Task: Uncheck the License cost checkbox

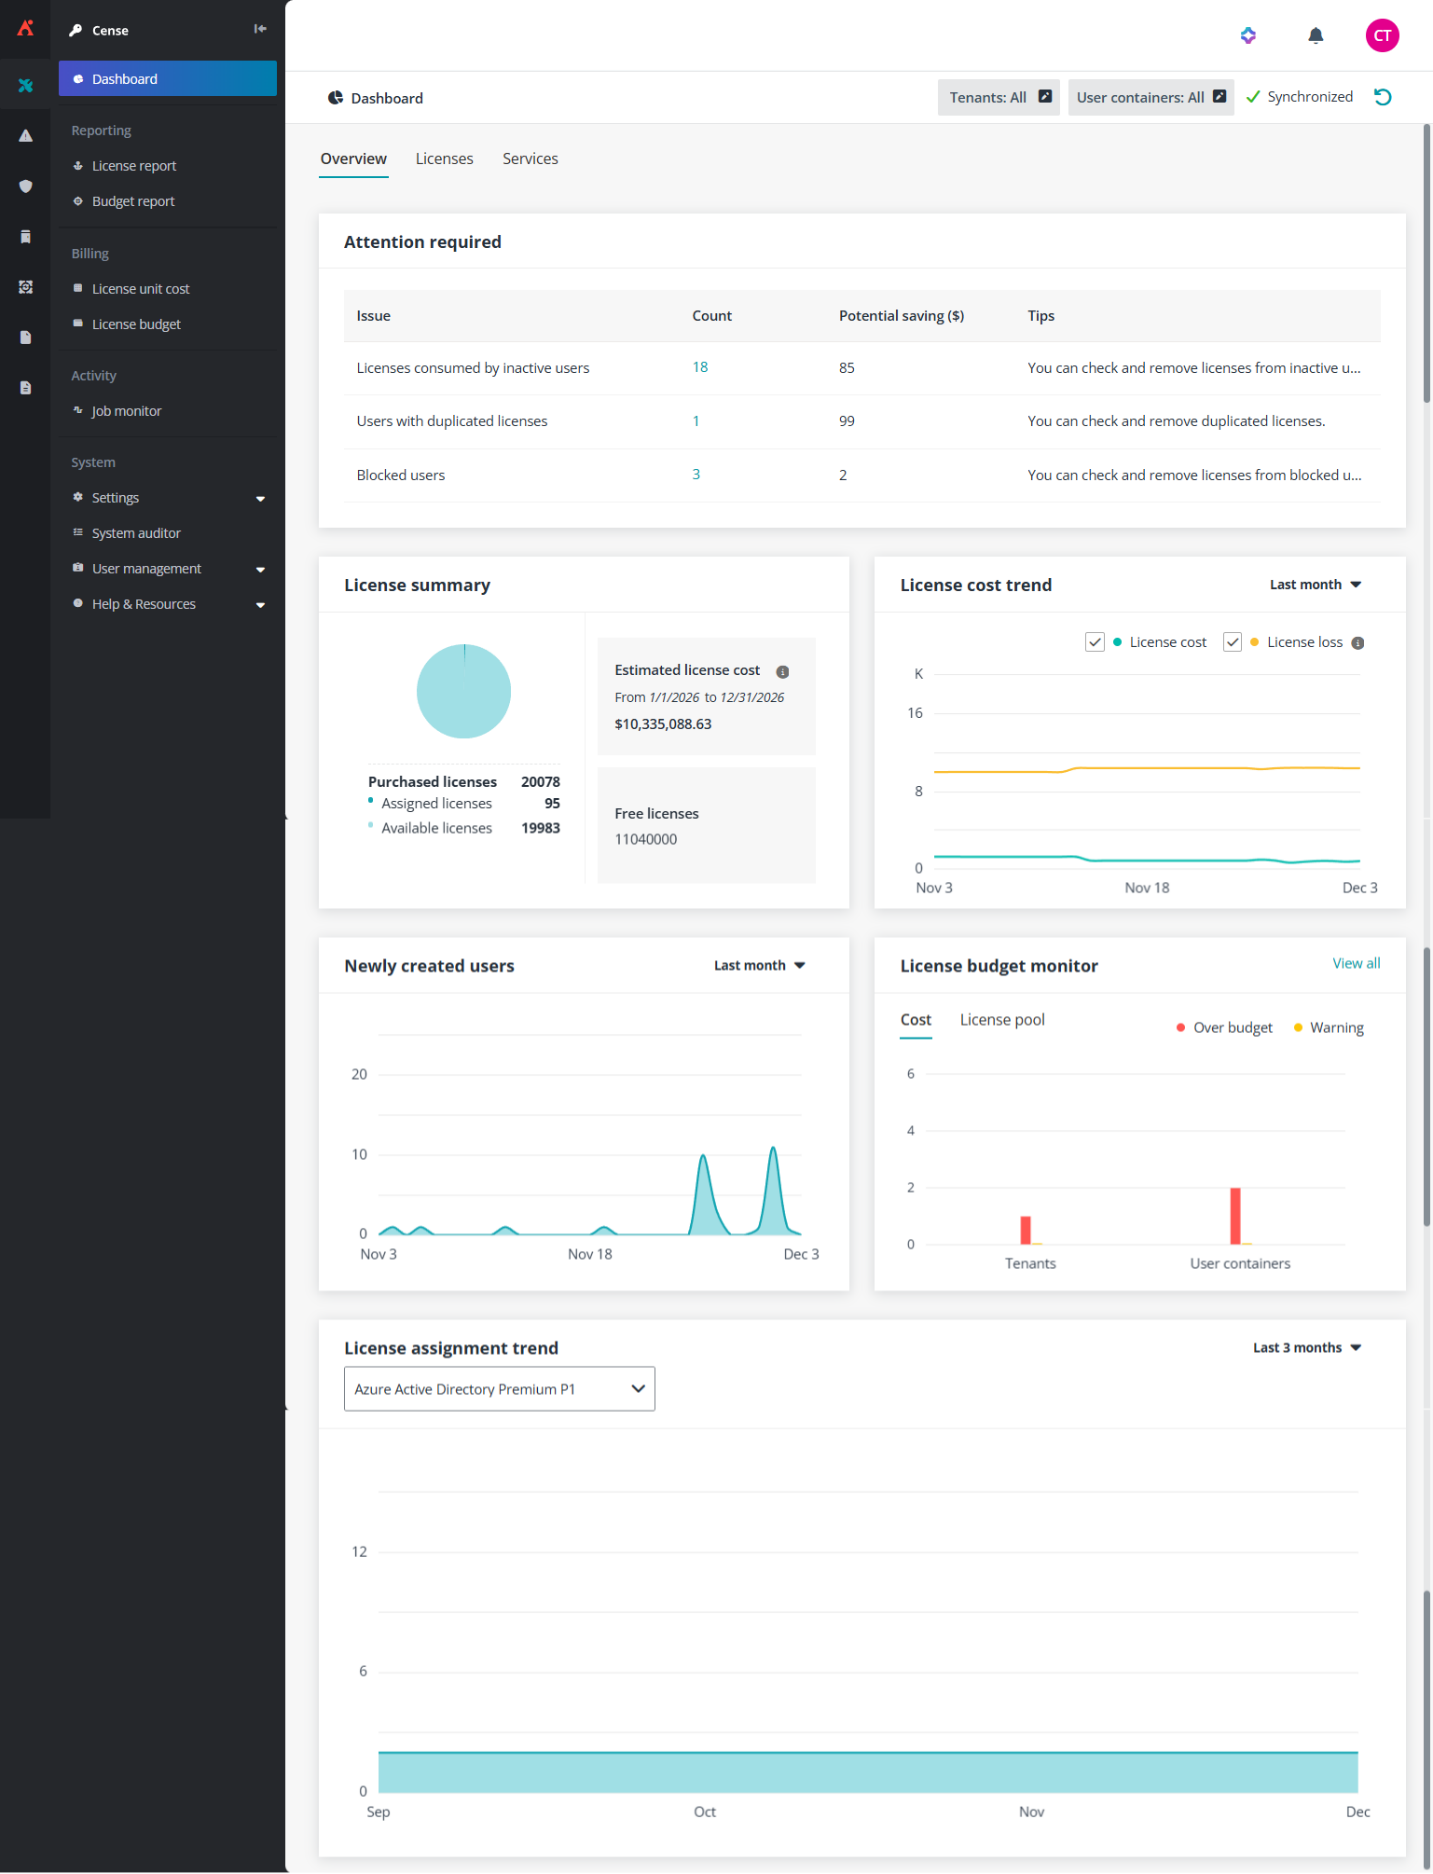Action: (1094, 642)
